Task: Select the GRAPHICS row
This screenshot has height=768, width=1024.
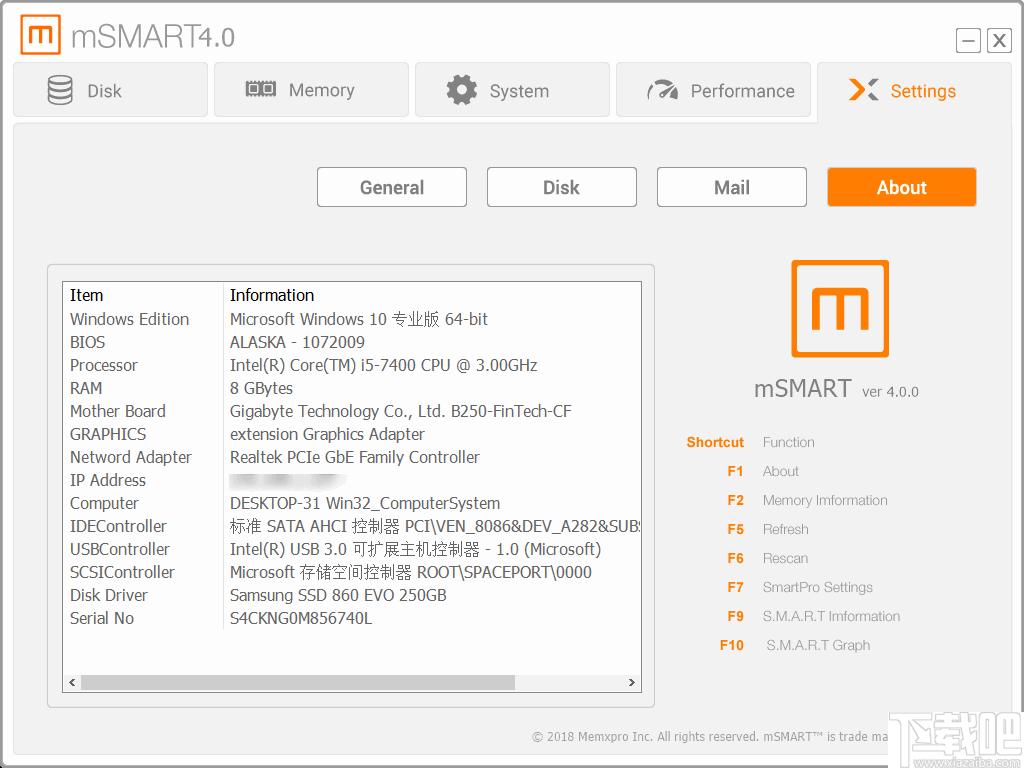Action: pyautogui.click(x=352, y=434)
